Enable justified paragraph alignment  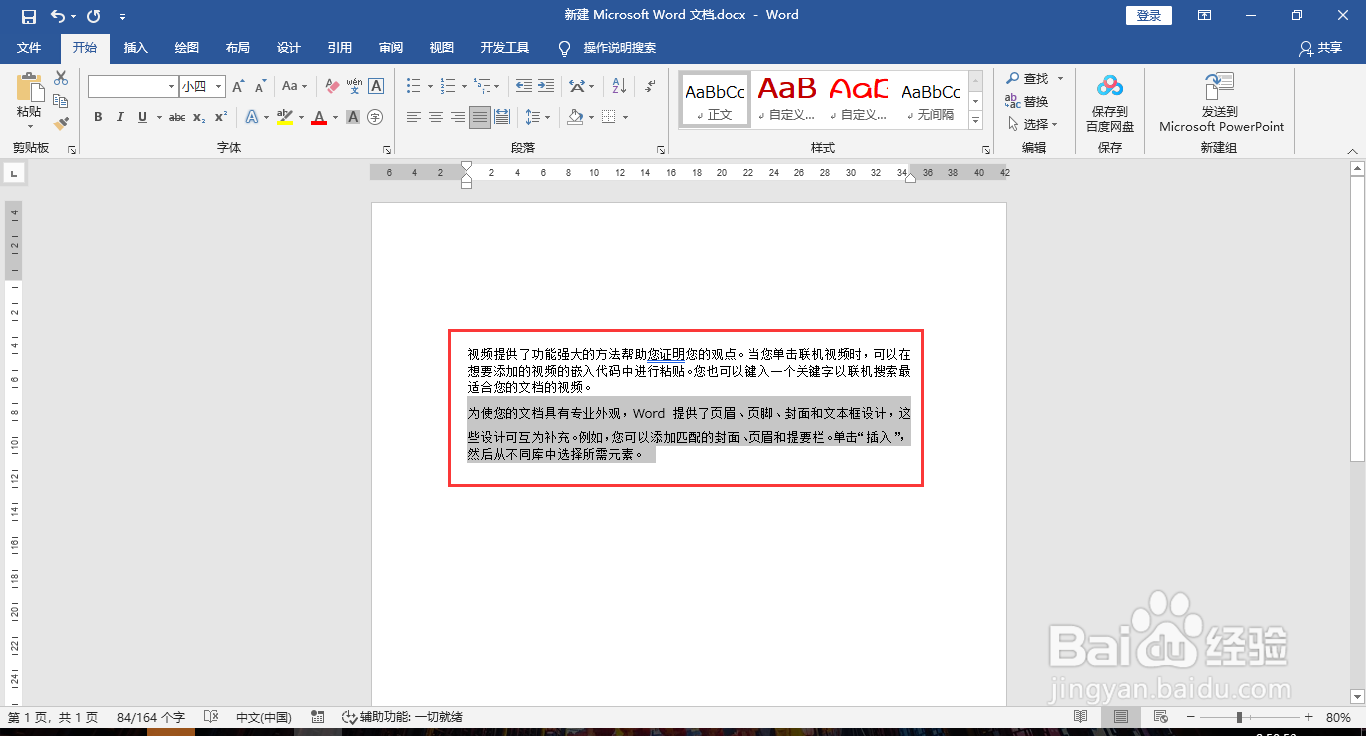(479, 116)
